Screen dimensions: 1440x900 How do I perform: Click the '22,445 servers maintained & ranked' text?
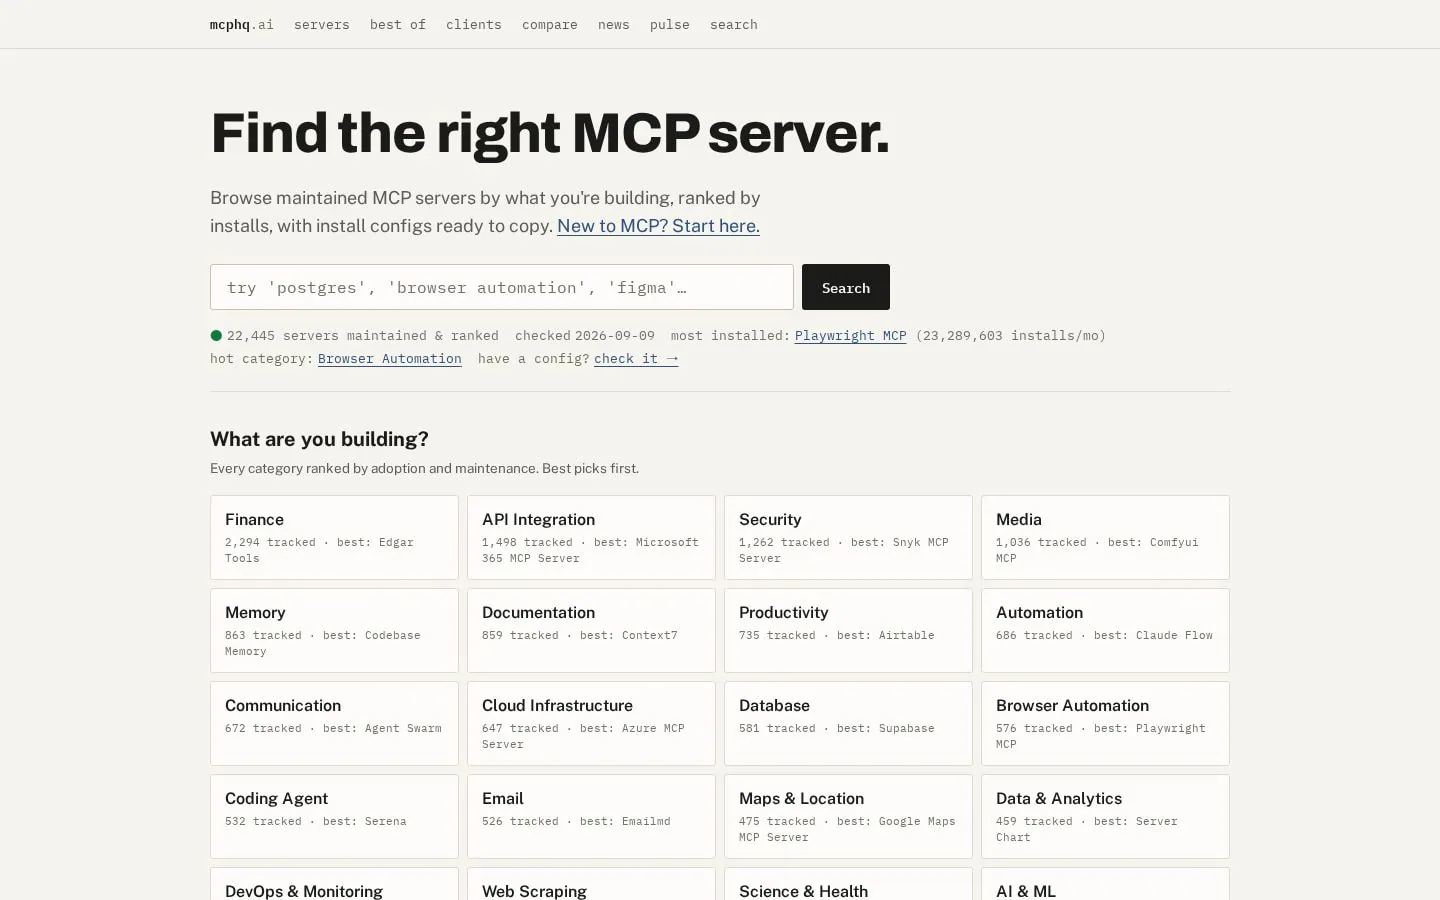363,336
